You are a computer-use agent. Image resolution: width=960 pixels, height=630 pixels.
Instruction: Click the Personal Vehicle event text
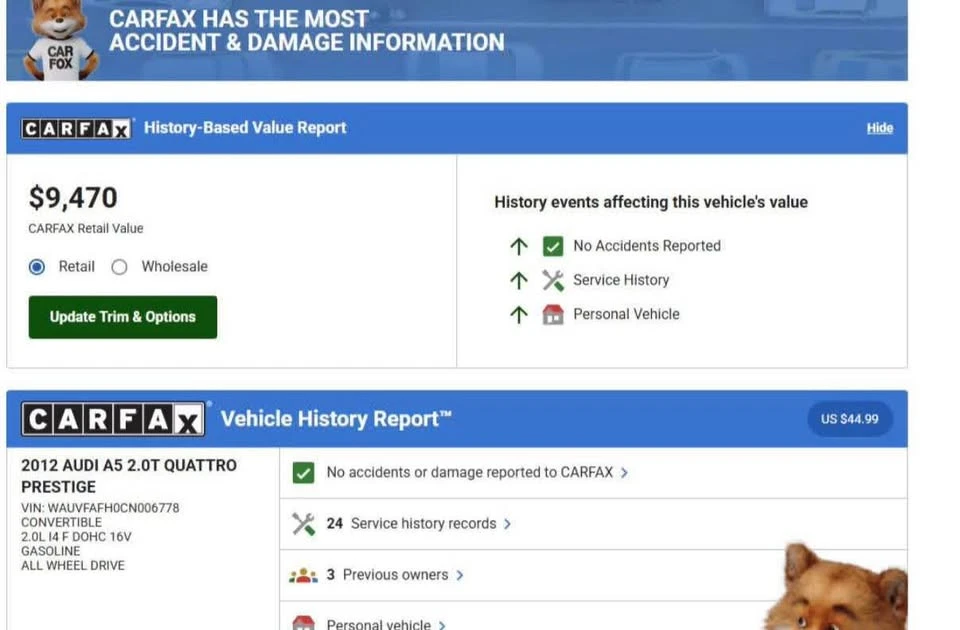click(626, 315)
